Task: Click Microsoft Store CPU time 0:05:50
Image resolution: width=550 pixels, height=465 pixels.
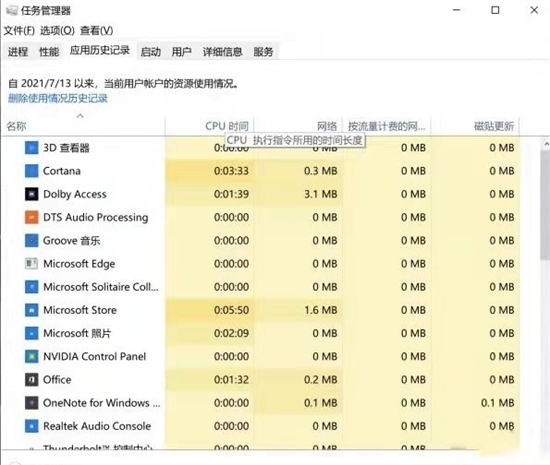Action: [x=231, y=310]
